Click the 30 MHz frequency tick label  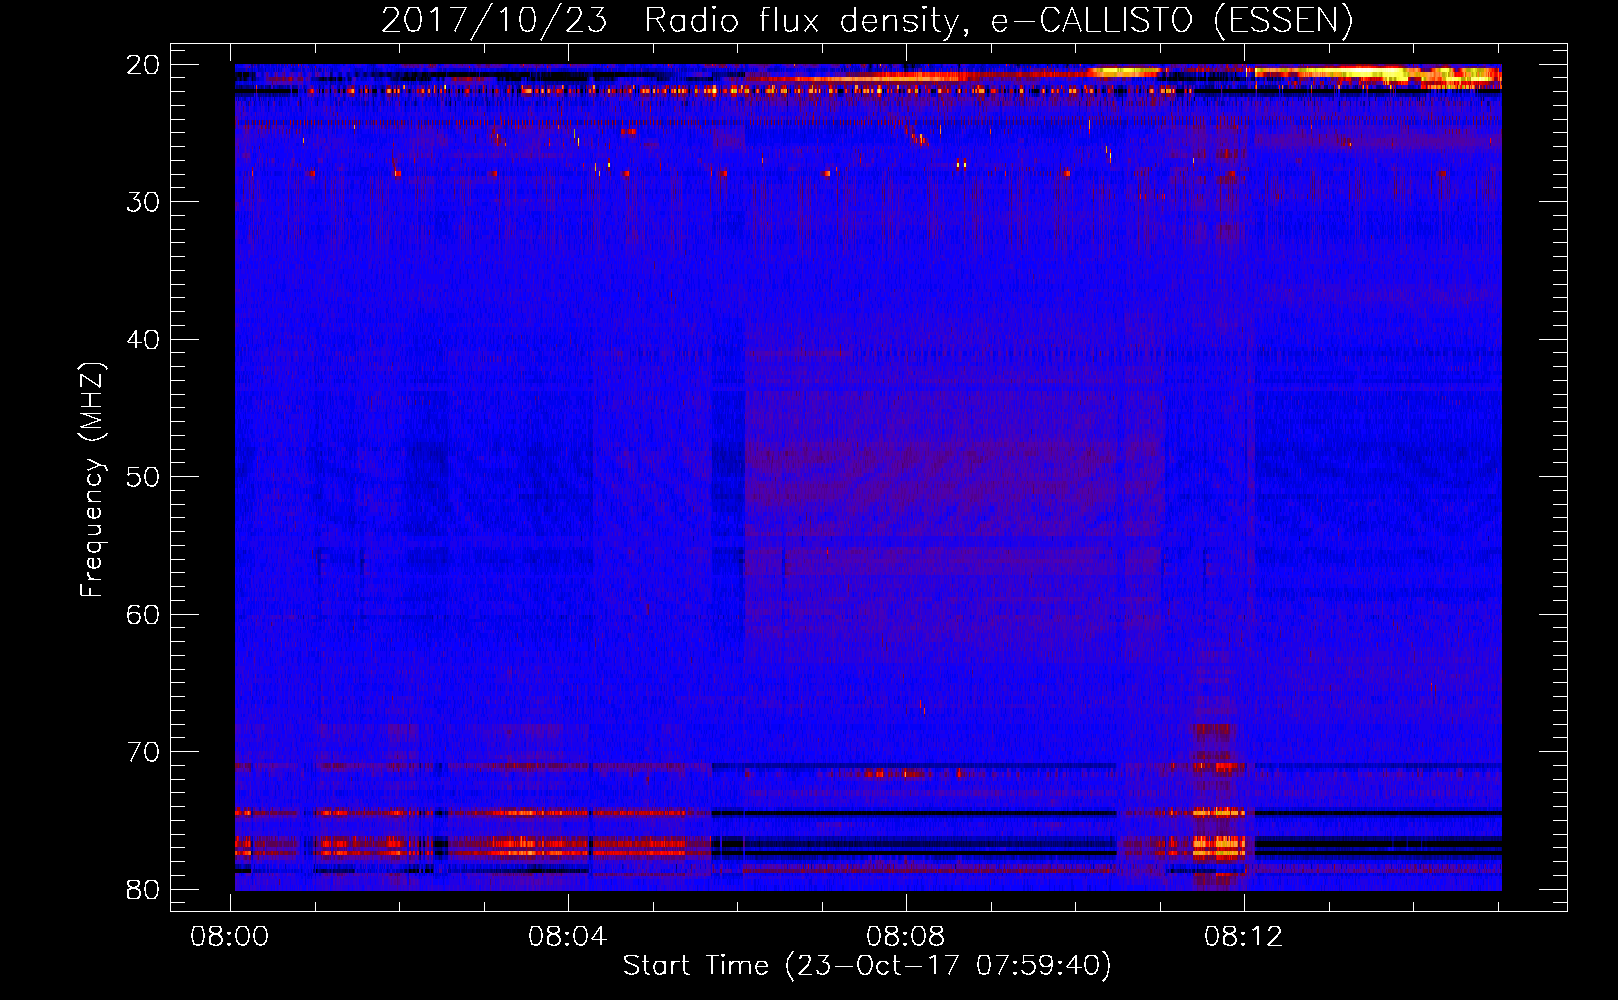(143, 202)
